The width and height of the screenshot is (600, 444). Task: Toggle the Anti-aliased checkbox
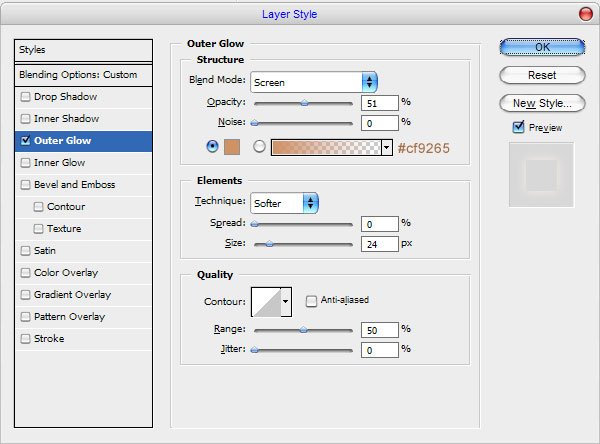312,300
